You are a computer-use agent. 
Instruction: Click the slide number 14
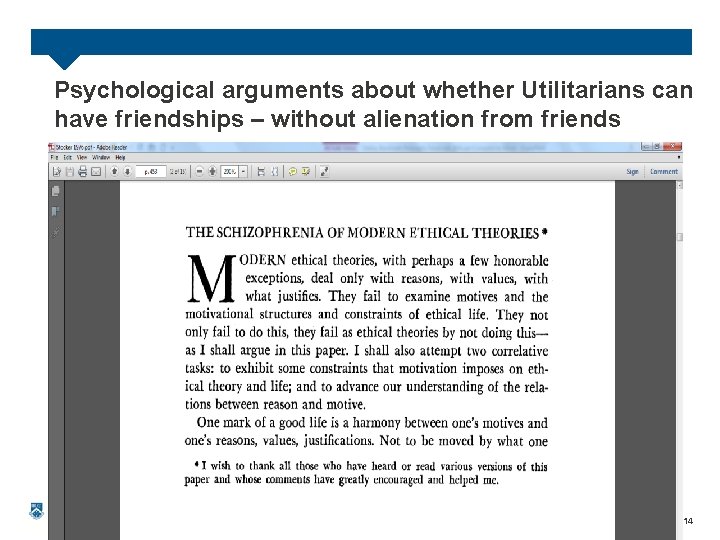pyautogui.click(x=688, y=521)
